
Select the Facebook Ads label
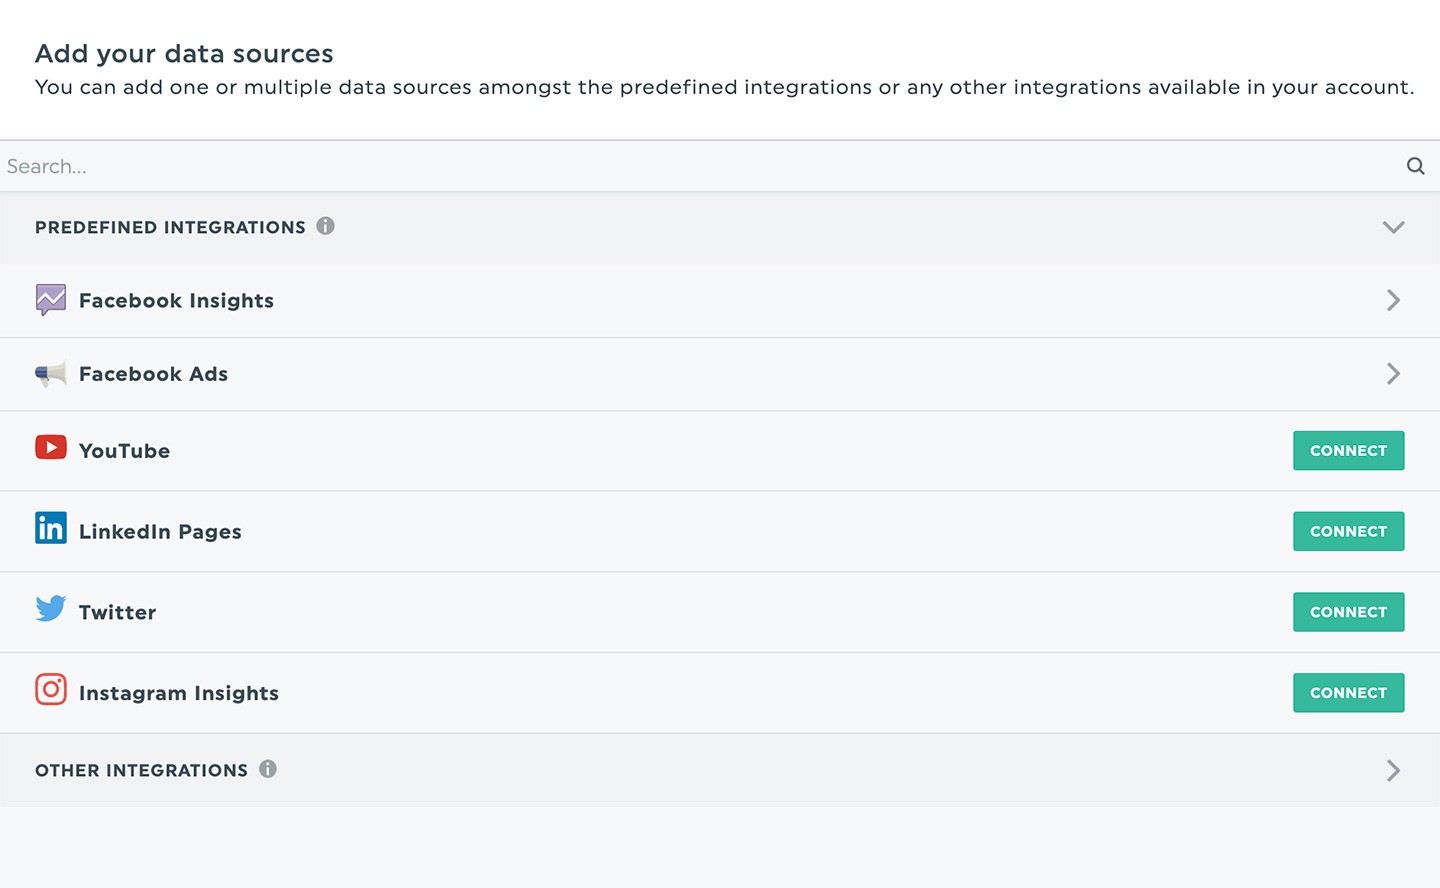154,374
